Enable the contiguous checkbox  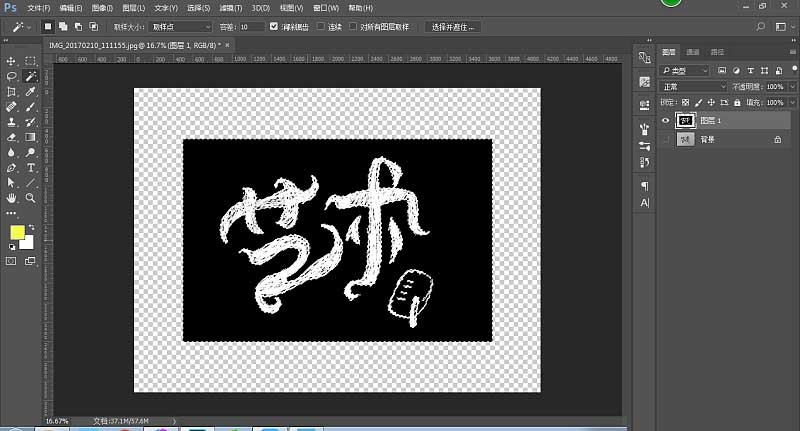(321, 27)
